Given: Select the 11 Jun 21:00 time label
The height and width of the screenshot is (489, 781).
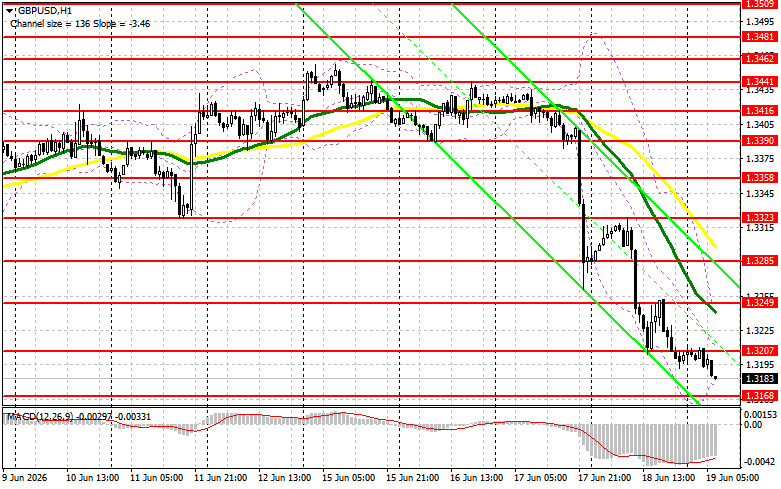Looking at the screenshot, I should 221,478.
